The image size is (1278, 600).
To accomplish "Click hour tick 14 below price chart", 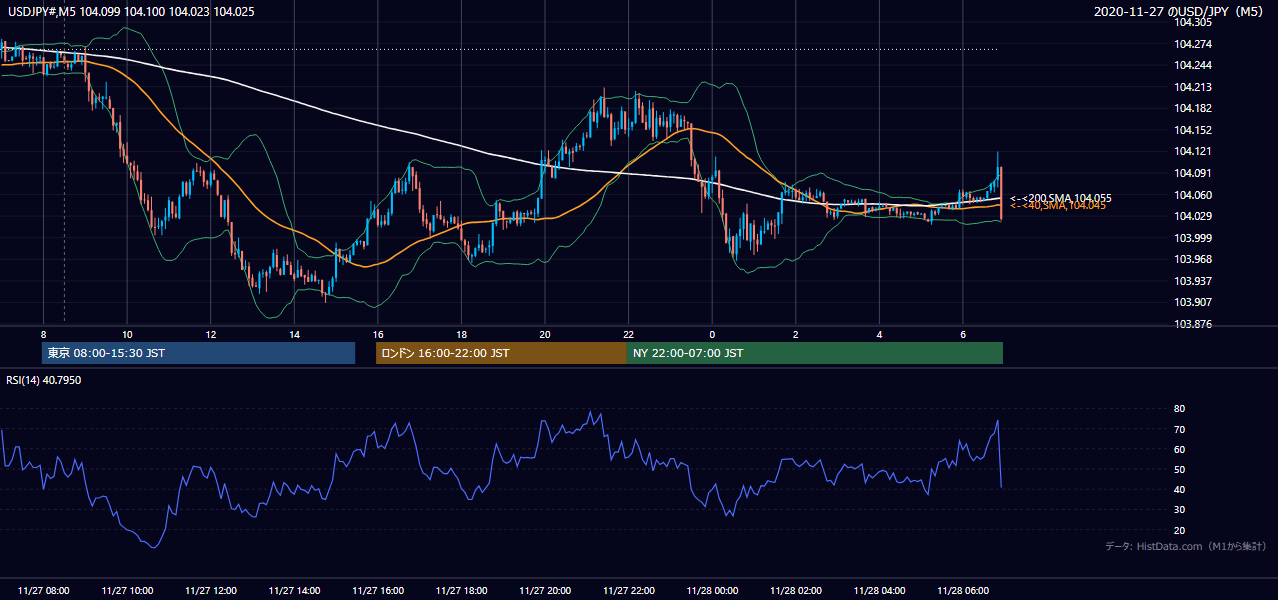I will click(294, 334).
